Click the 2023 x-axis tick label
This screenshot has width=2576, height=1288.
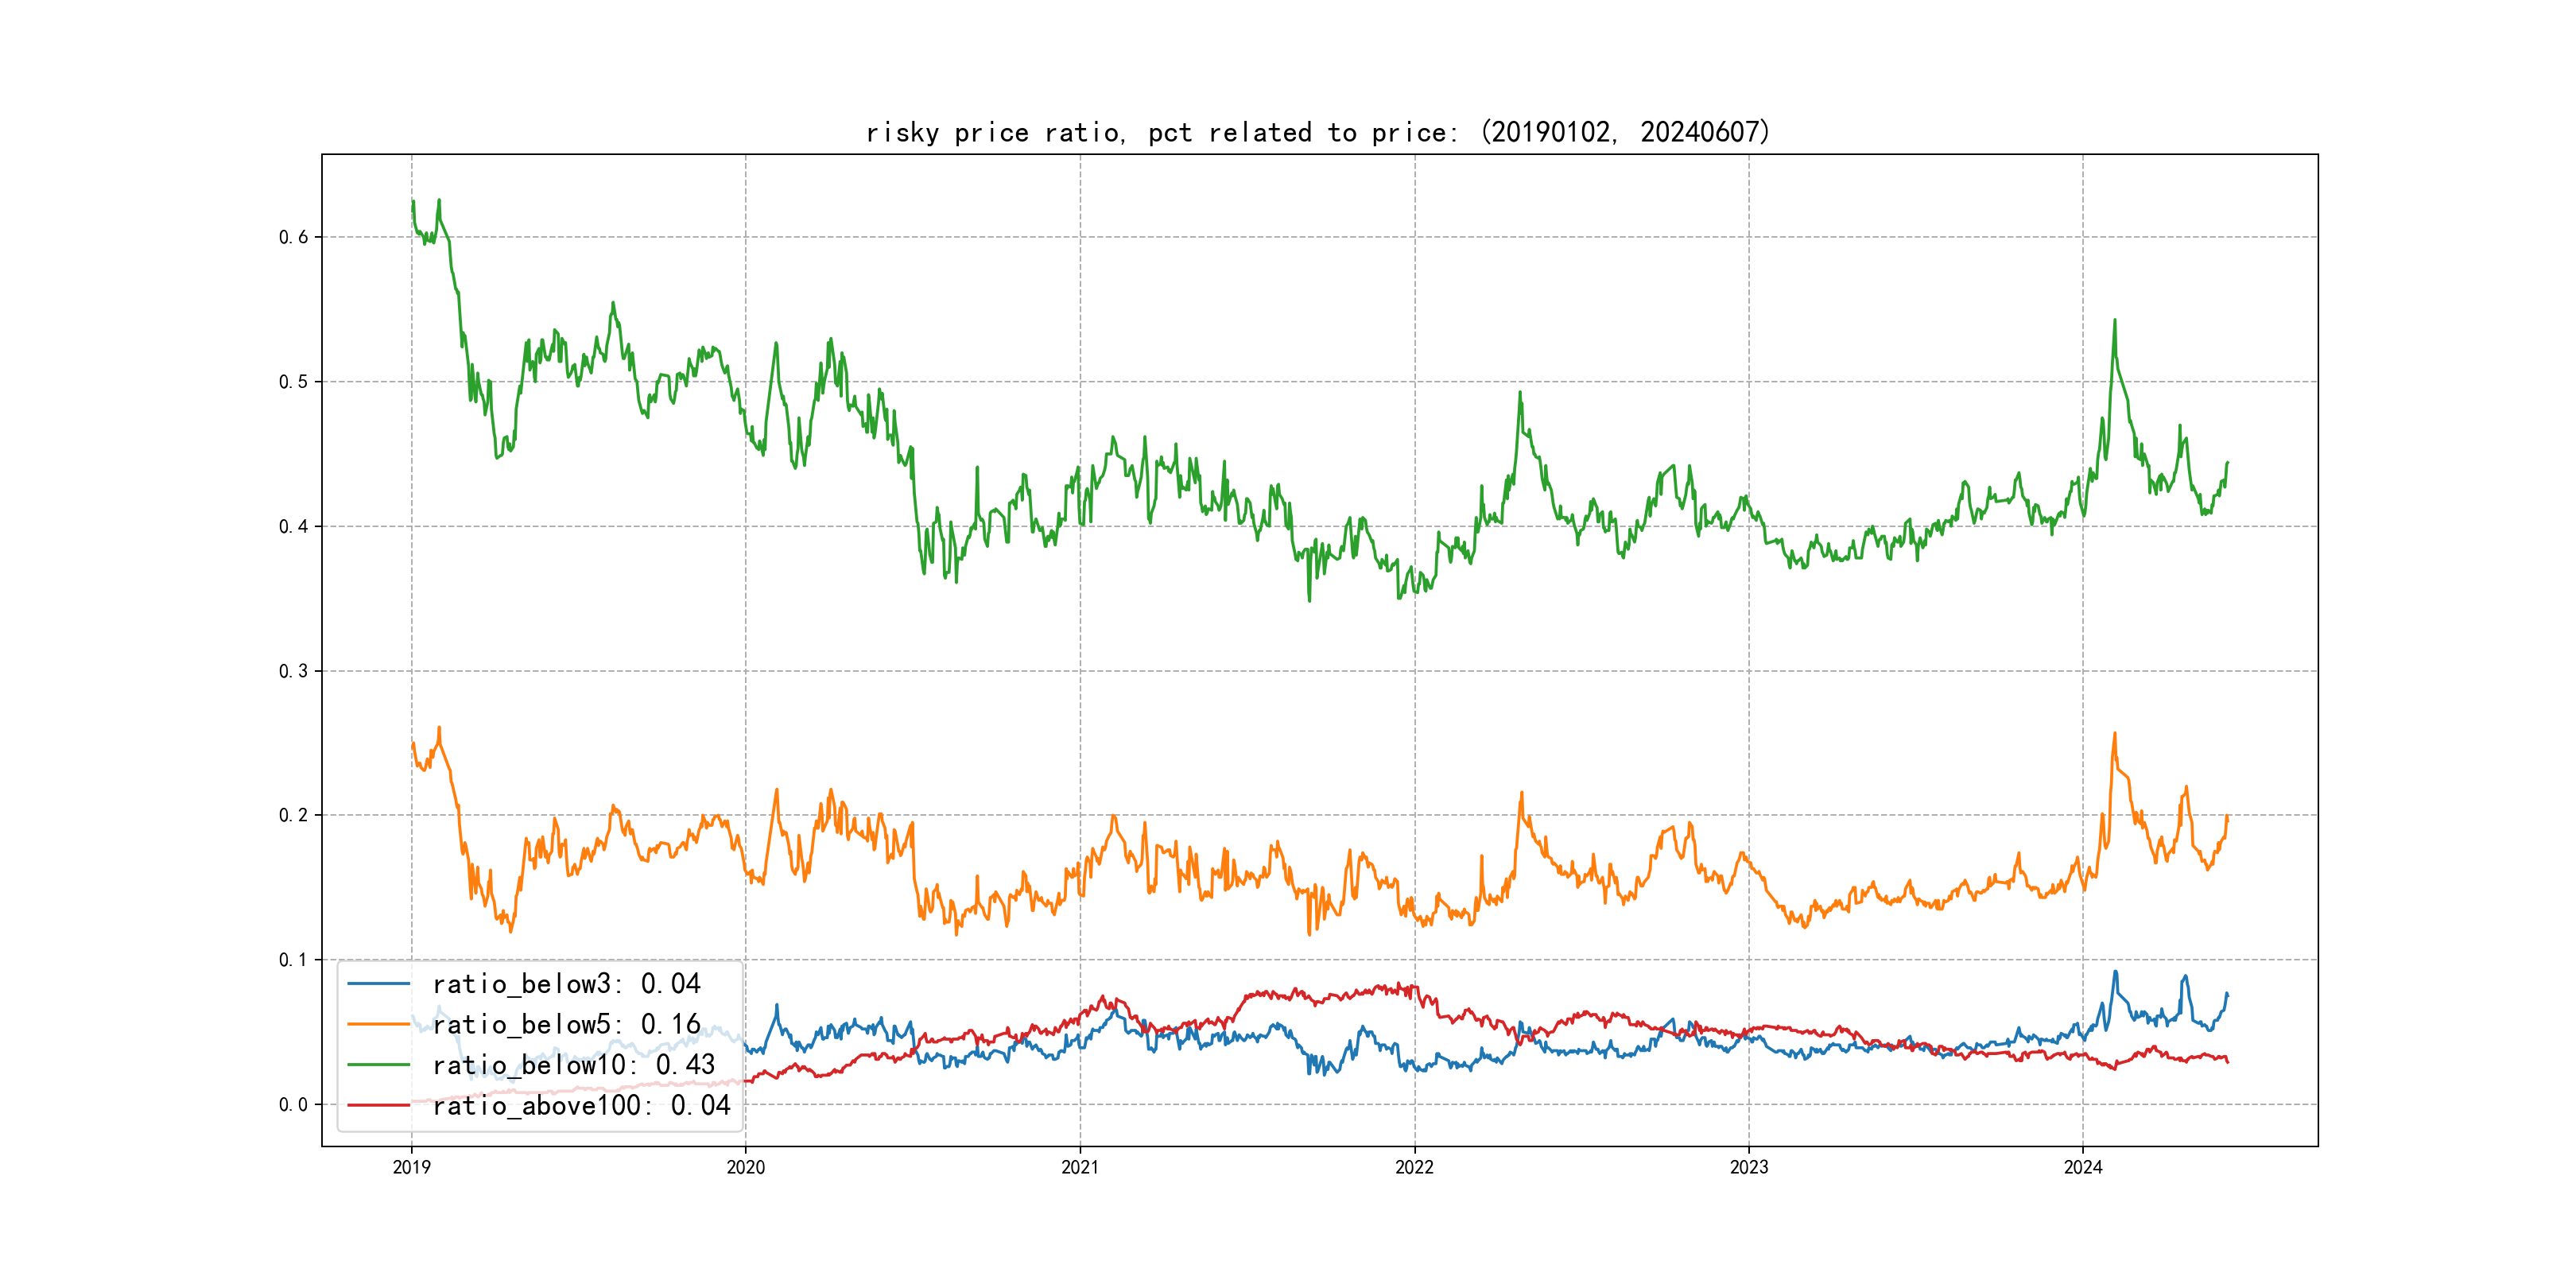coord(1748,1167)
